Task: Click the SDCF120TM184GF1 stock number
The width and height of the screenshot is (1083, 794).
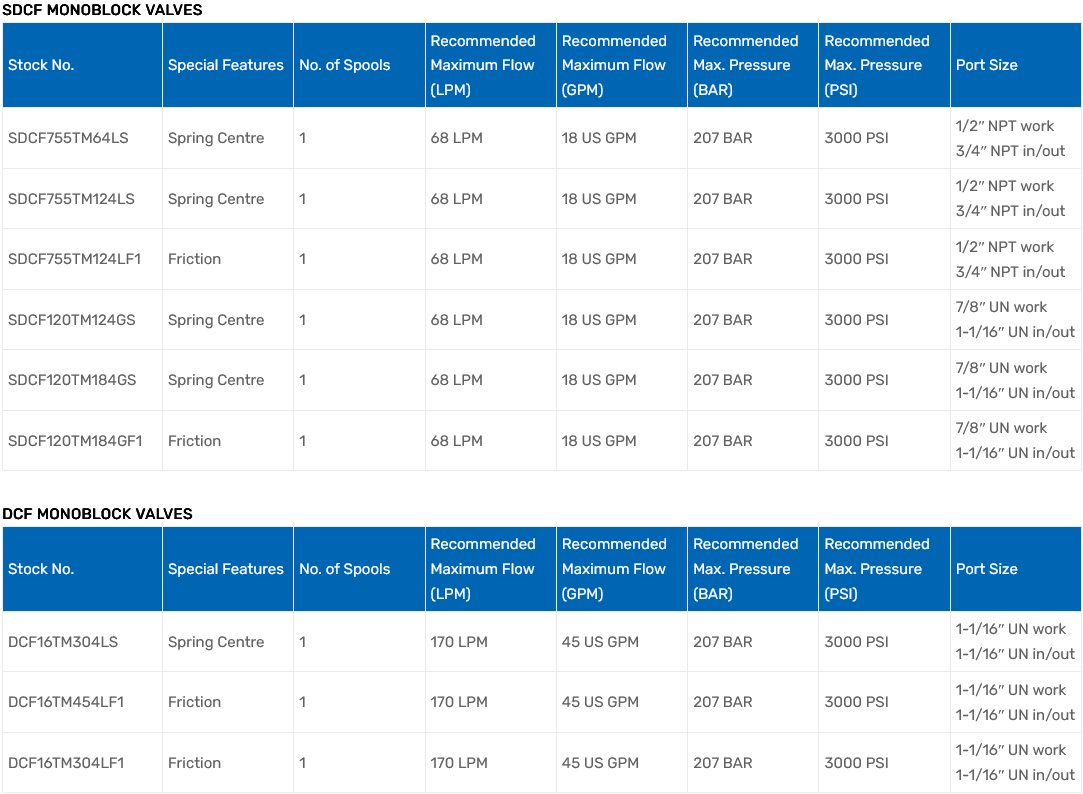Action: coord(75,441)
